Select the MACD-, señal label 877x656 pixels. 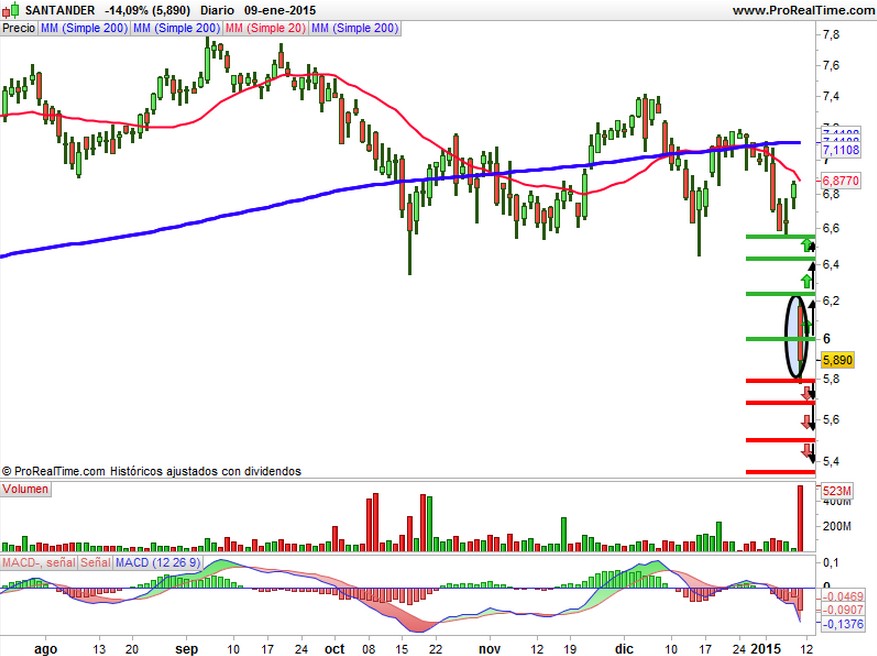pyautogui.click(x=39, y=563)
